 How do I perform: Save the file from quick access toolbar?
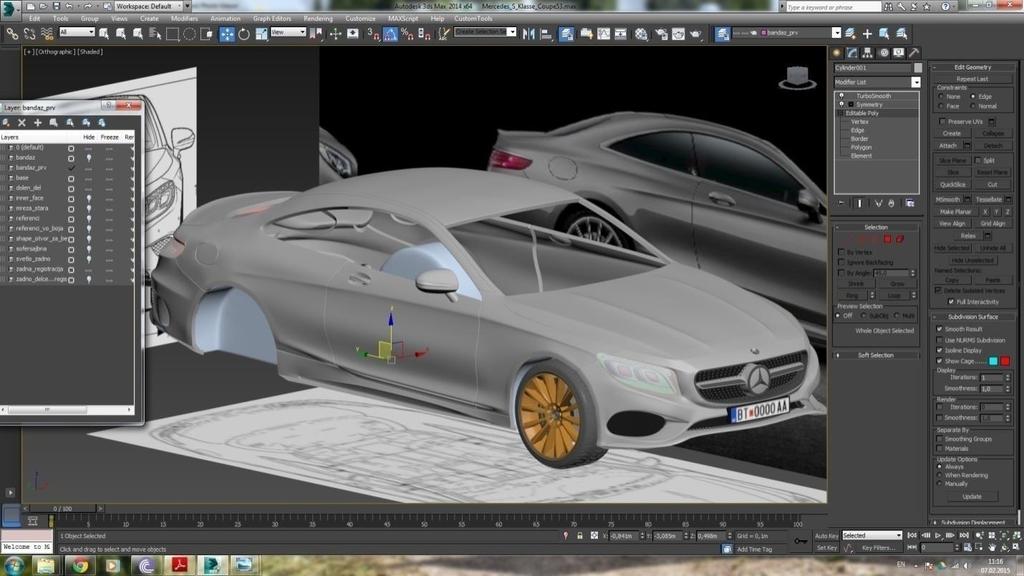tap(56, 6)
